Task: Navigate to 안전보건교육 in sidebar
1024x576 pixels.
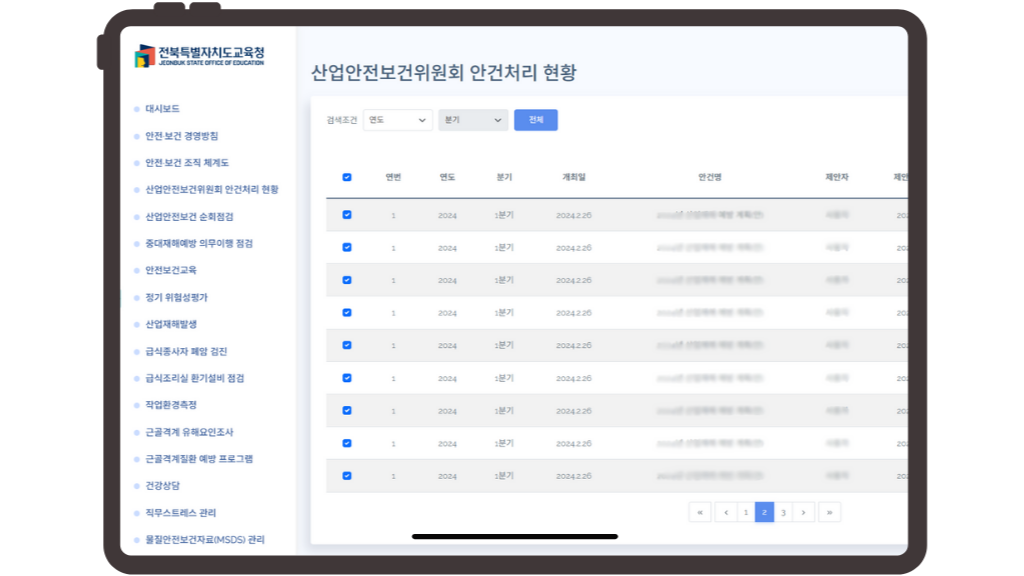Action: pos(171,271)
